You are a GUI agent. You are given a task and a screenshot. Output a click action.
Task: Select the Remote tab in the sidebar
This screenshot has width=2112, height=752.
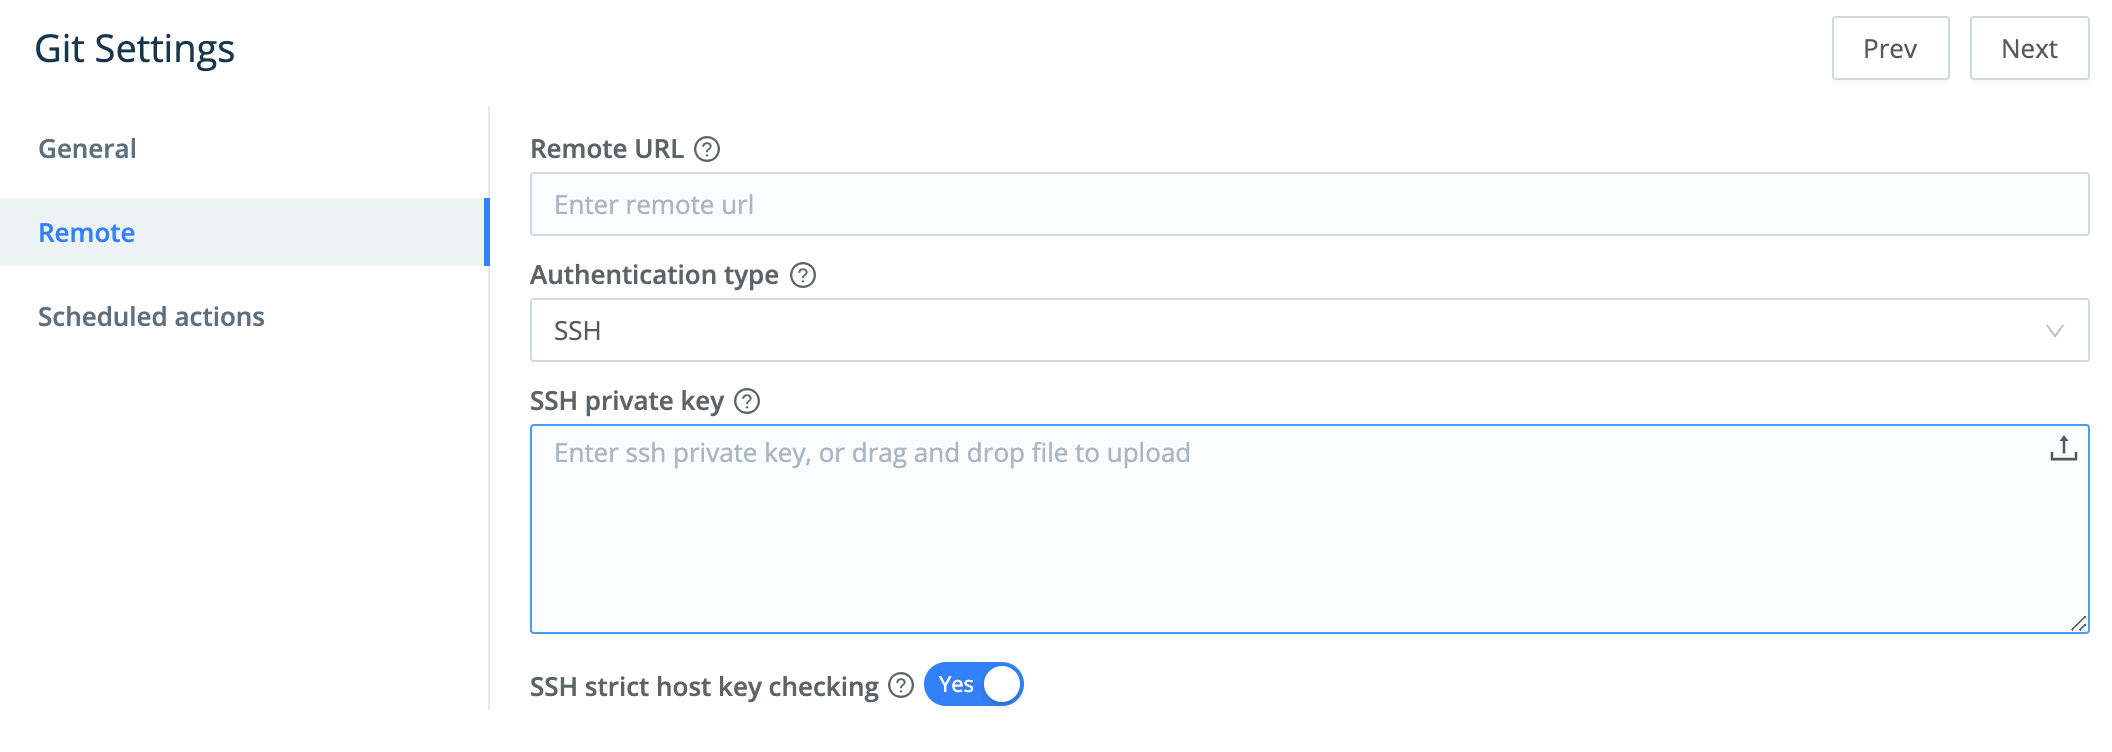pyautogui.click(x=87, y=233)
